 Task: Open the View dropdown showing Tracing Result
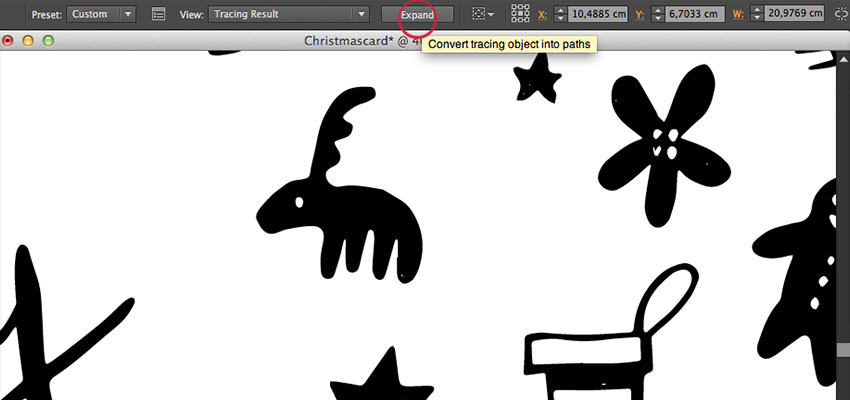point(289,14)
